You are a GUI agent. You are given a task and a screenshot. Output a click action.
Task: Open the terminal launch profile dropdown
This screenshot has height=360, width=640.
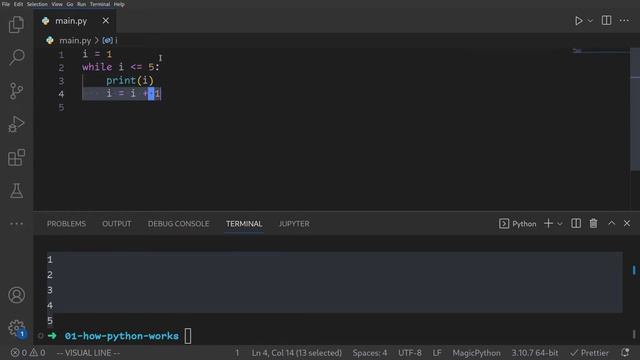[560, 224]
